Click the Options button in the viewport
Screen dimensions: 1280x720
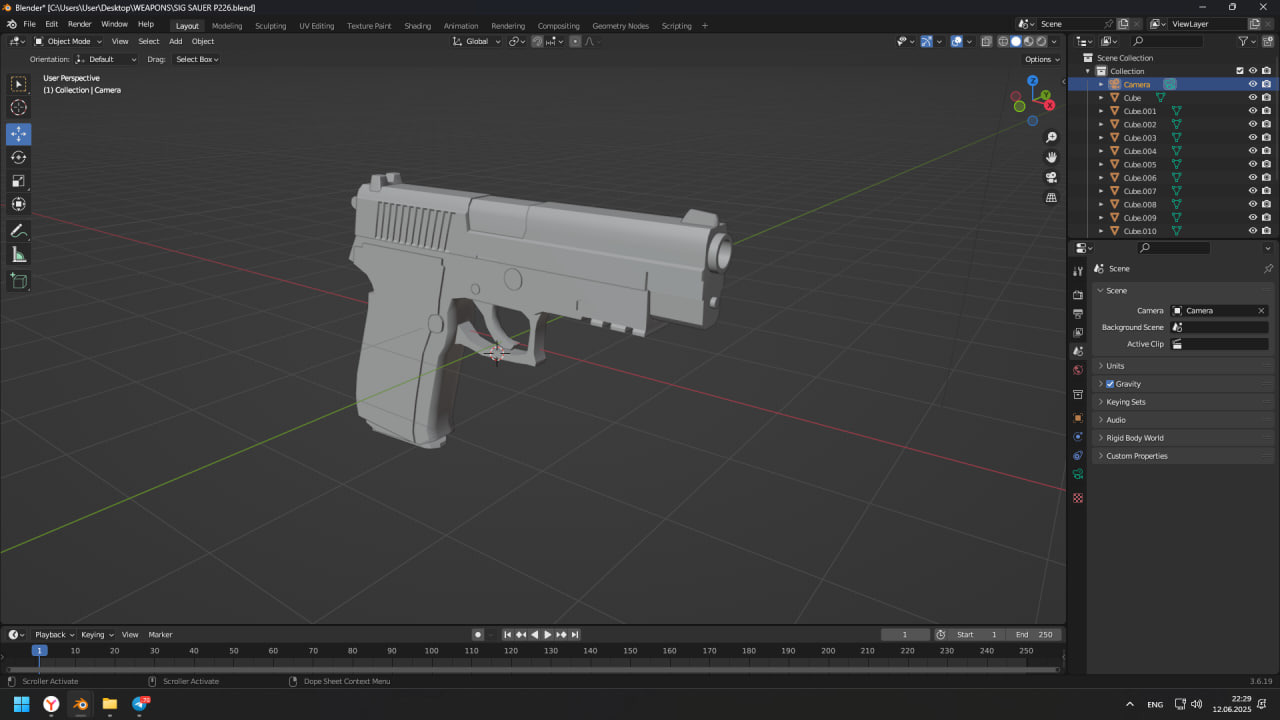coord(1040,59)
